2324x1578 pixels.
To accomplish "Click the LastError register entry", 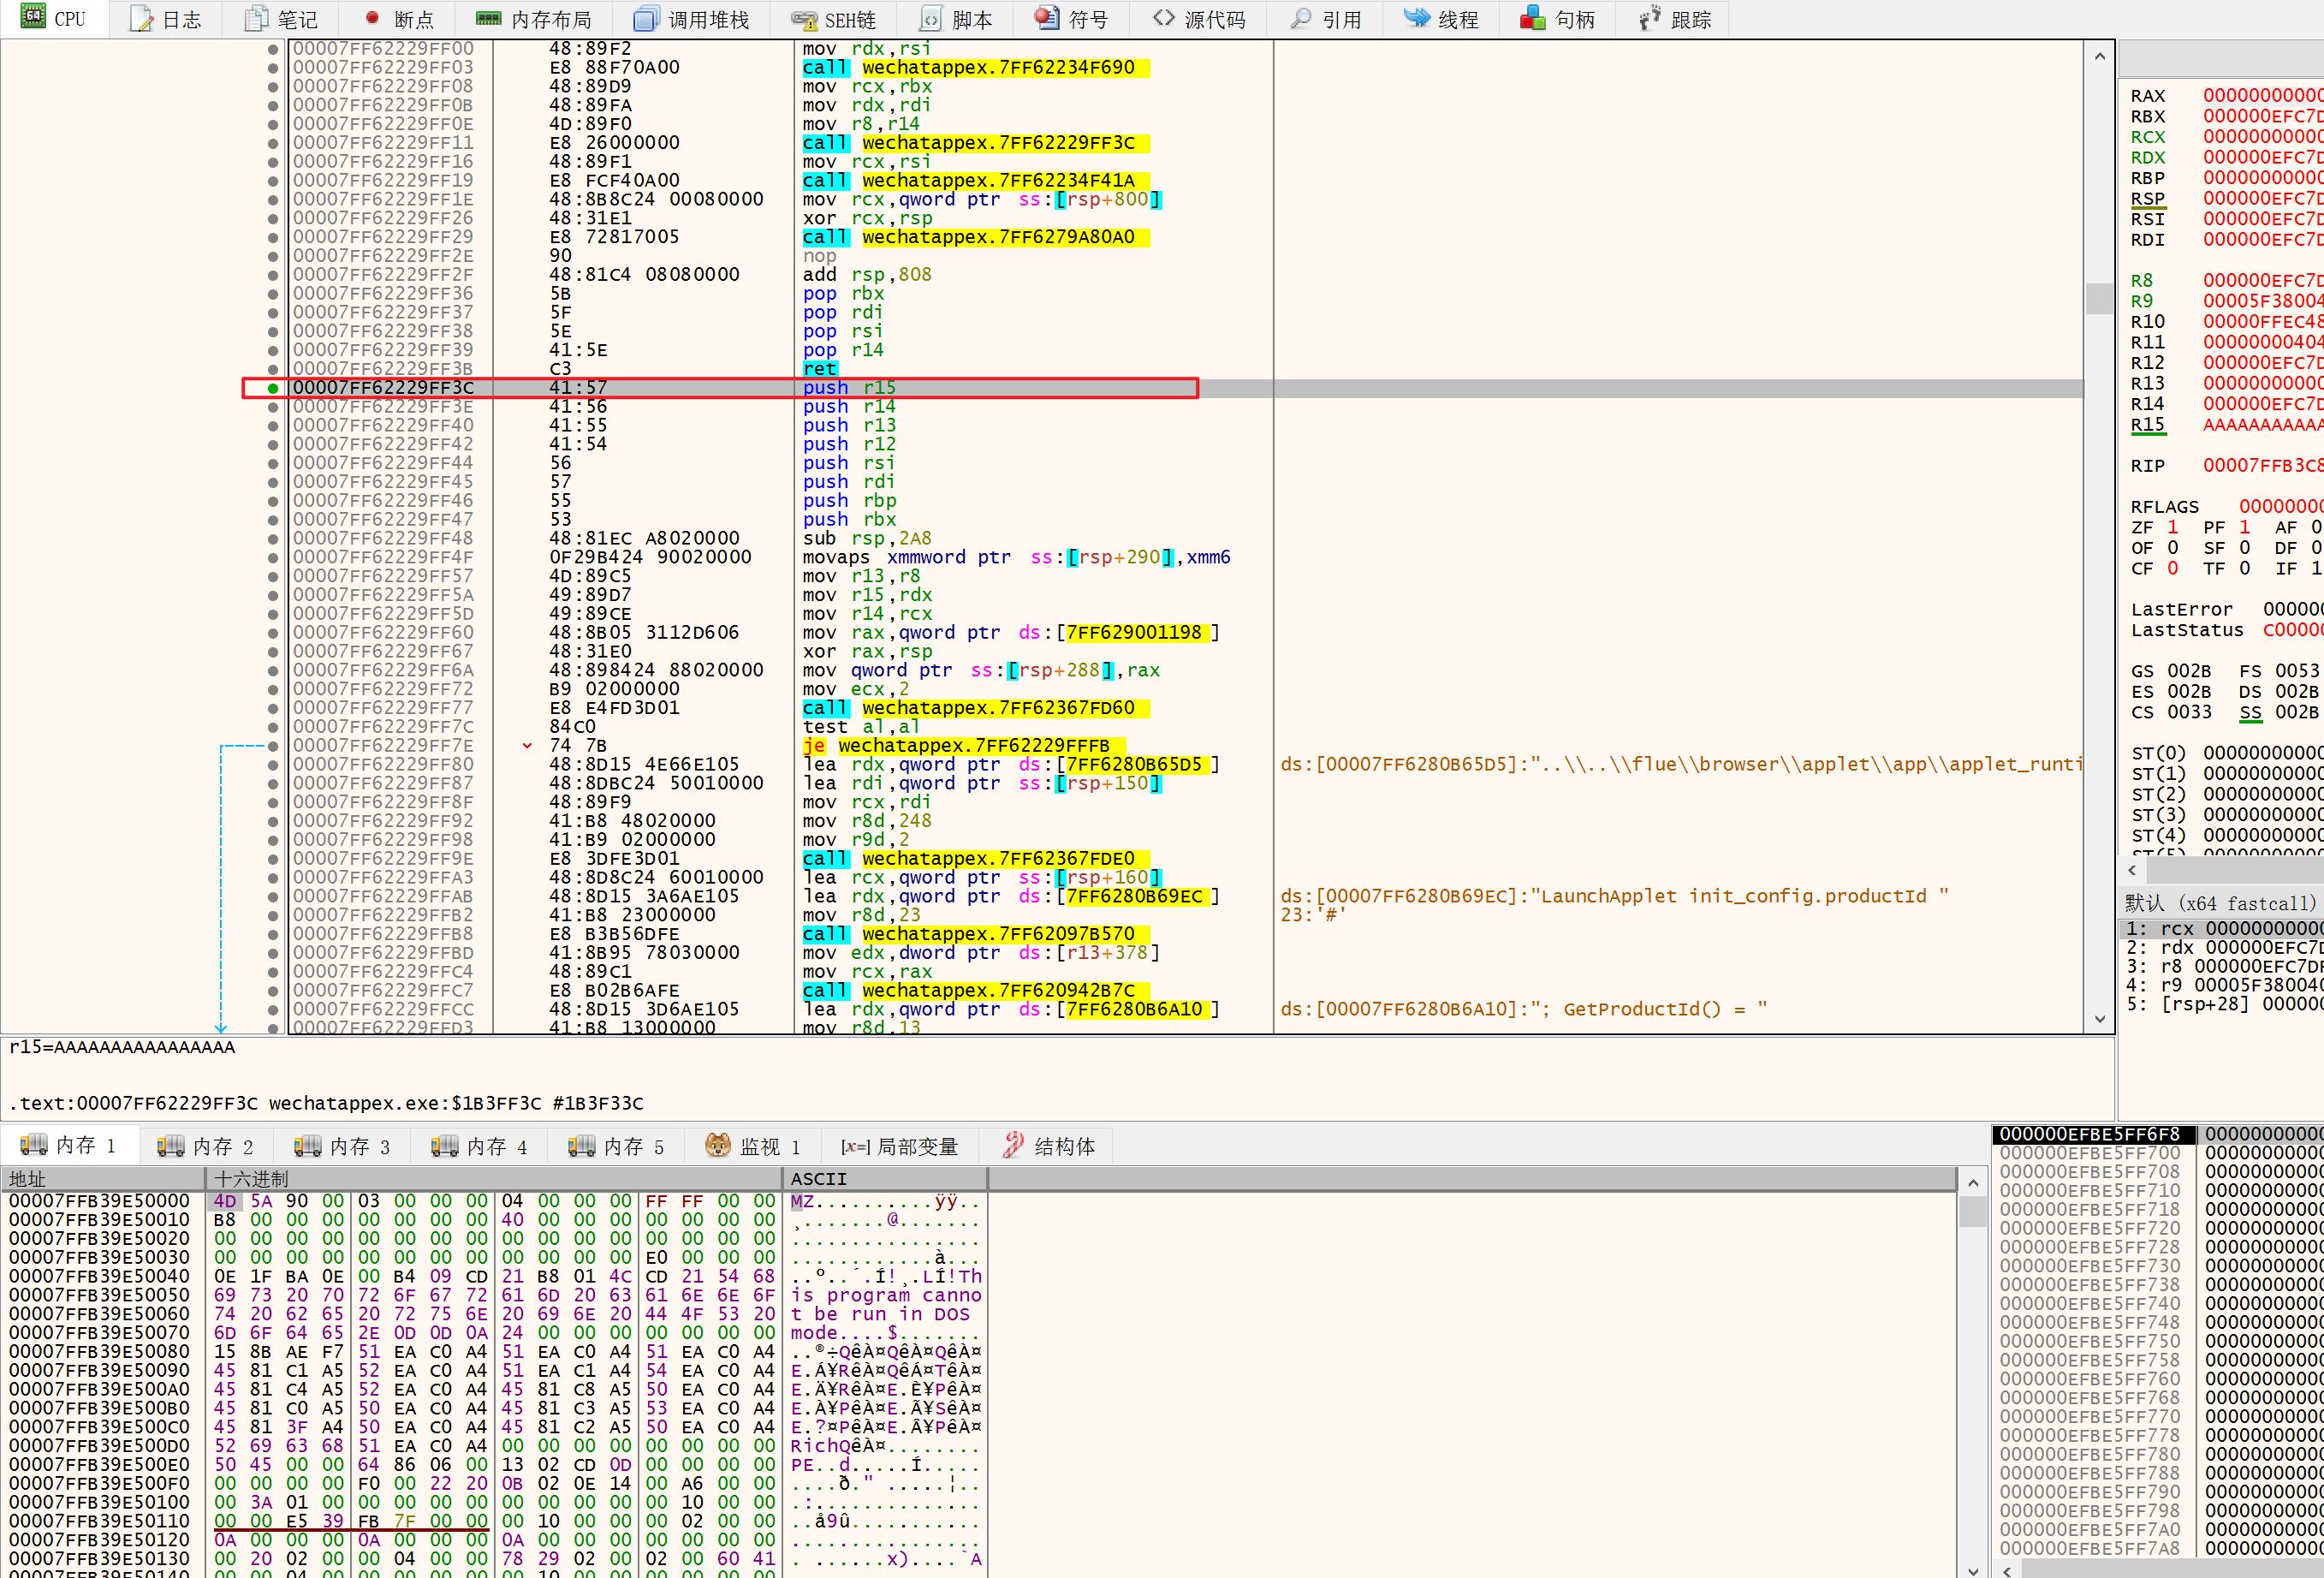I will coord(2226,610).
